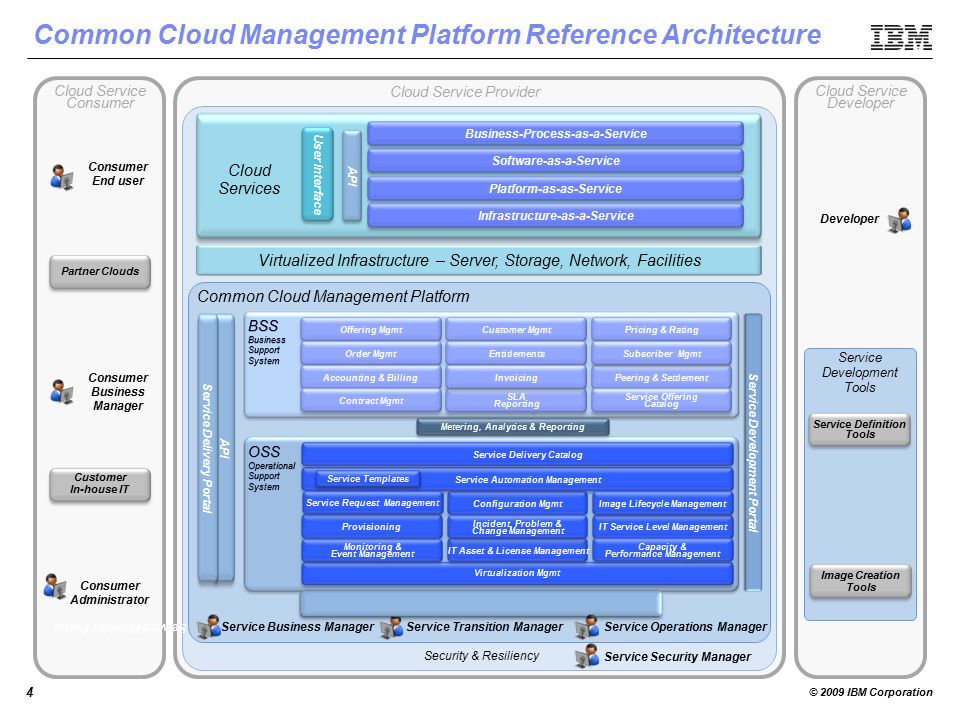The height and width of the screenshot is (720, 960).
Task: Click the Cloud Service Developer label
Action: [861, 97]
